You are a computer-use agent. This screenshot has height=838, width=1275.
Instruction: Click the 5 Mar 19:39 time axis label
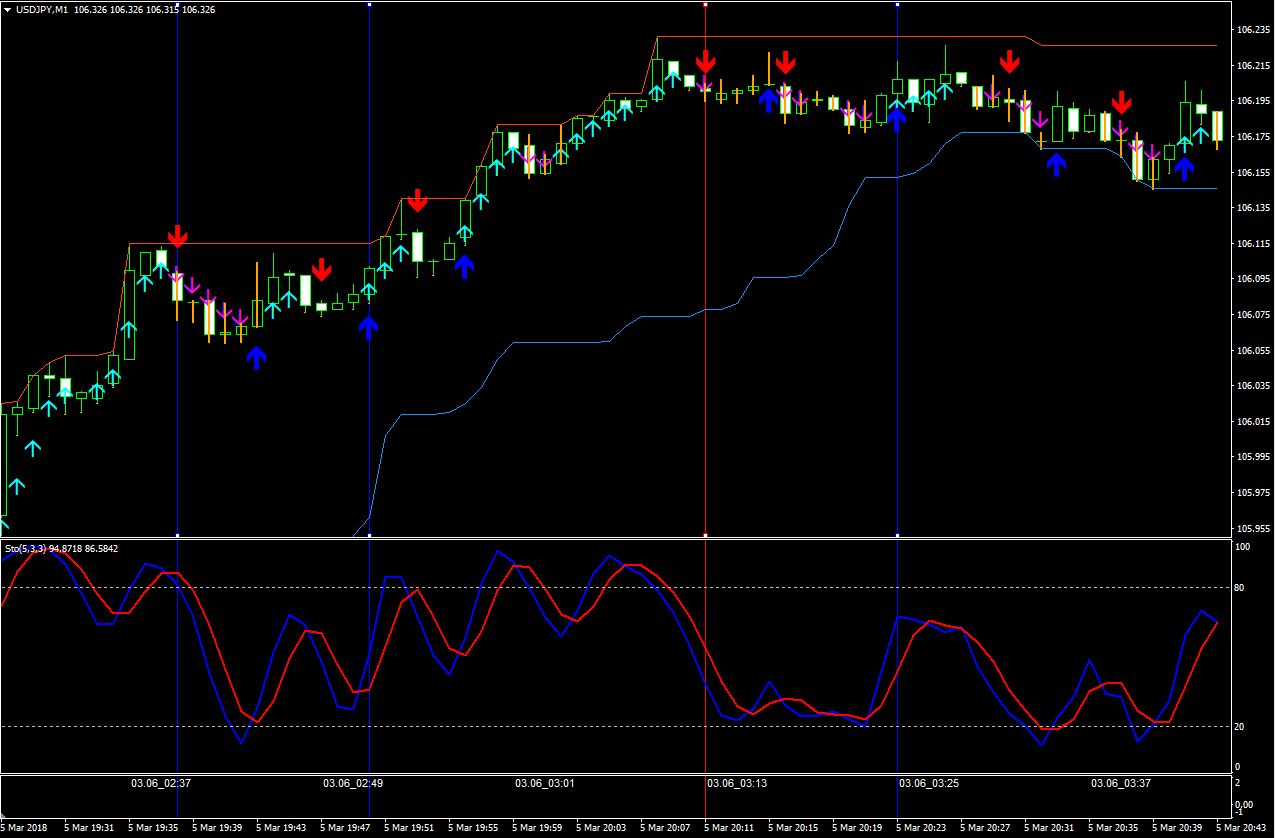[217, 828]
